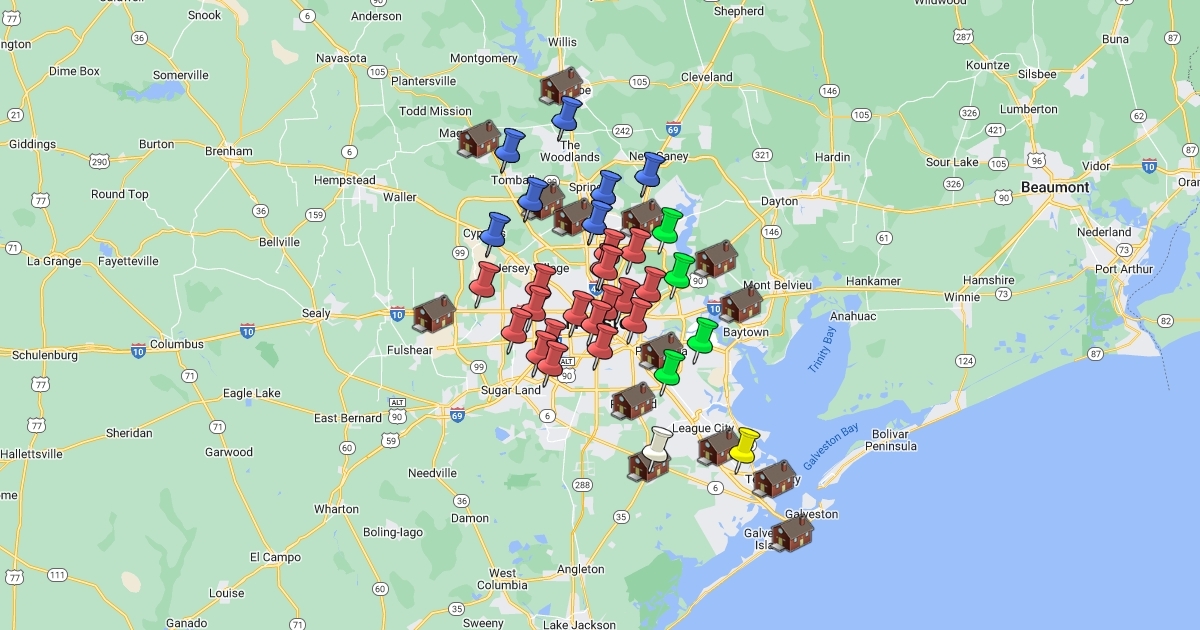This screenshot has height=630, width=1200.
Task: Click the Bellville label
Action: click(279, 241)
